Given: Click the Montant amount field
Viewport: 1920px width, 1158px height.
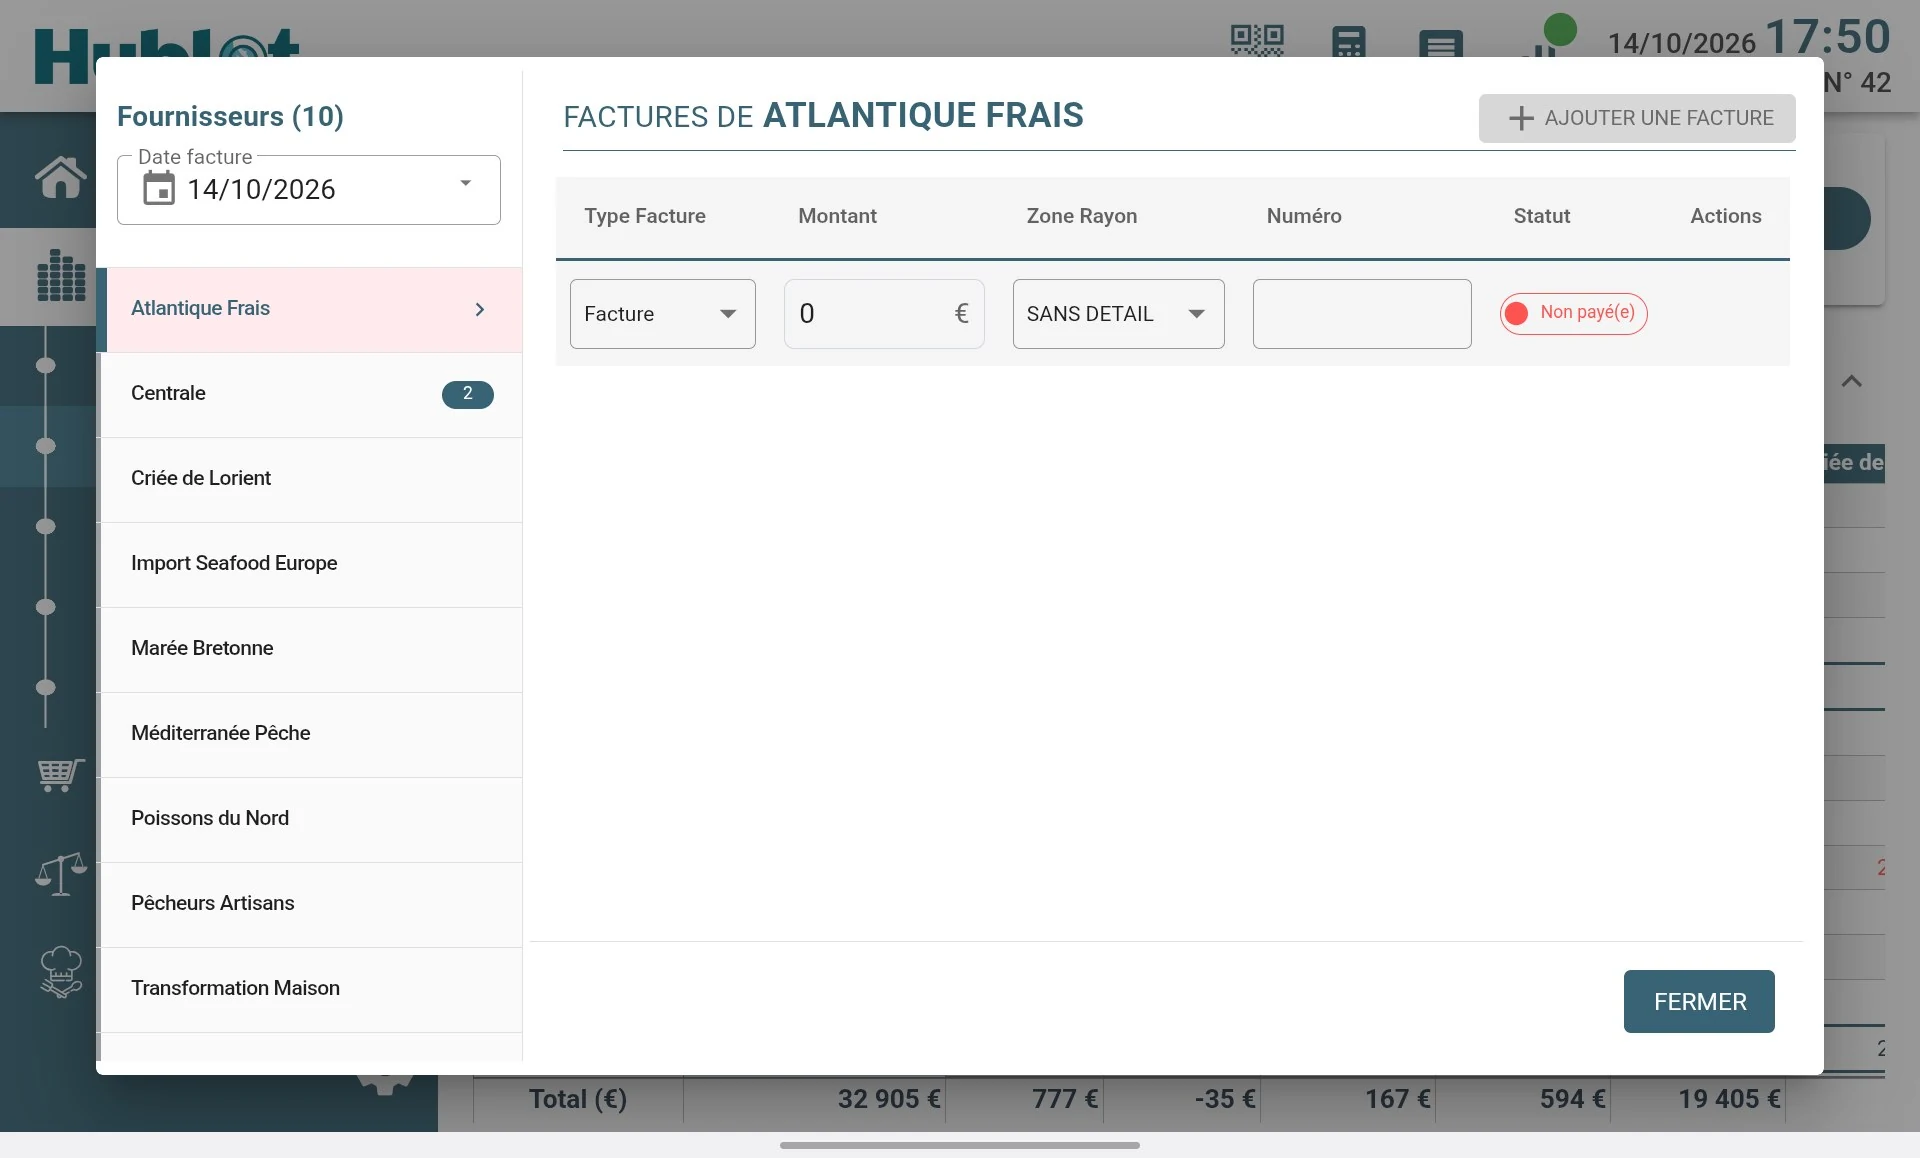Looking at the screenshot, I should click(x=884, y=314).
